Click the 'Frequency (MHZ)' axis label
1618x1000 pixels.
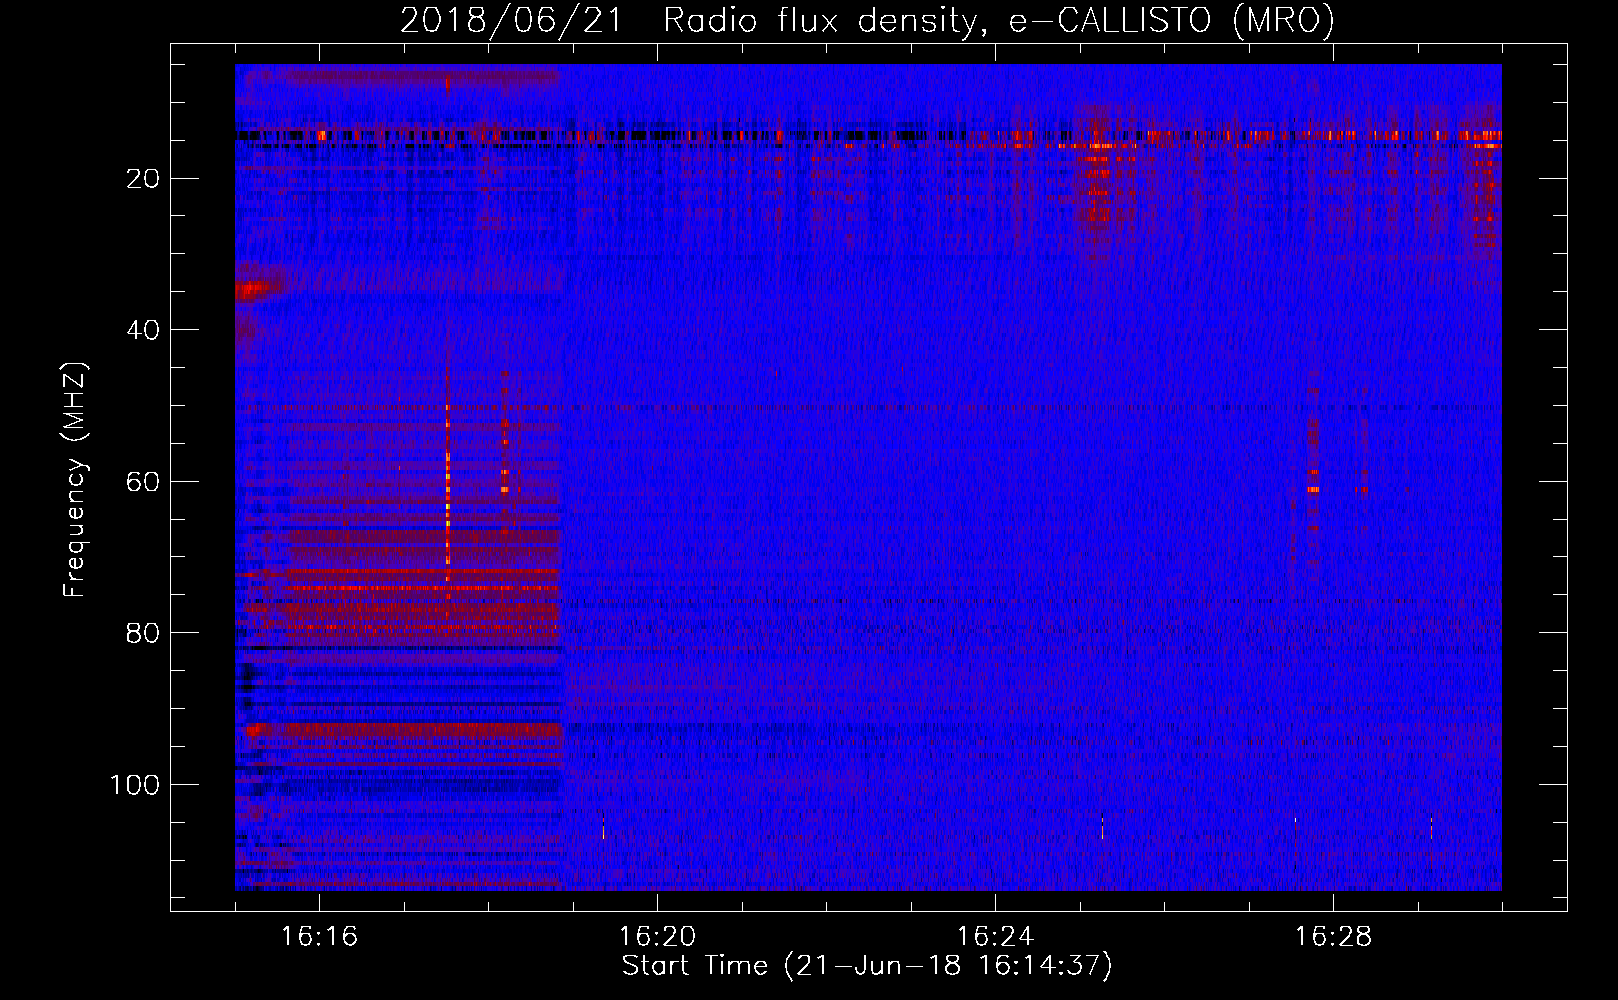(x=75, y=480)
